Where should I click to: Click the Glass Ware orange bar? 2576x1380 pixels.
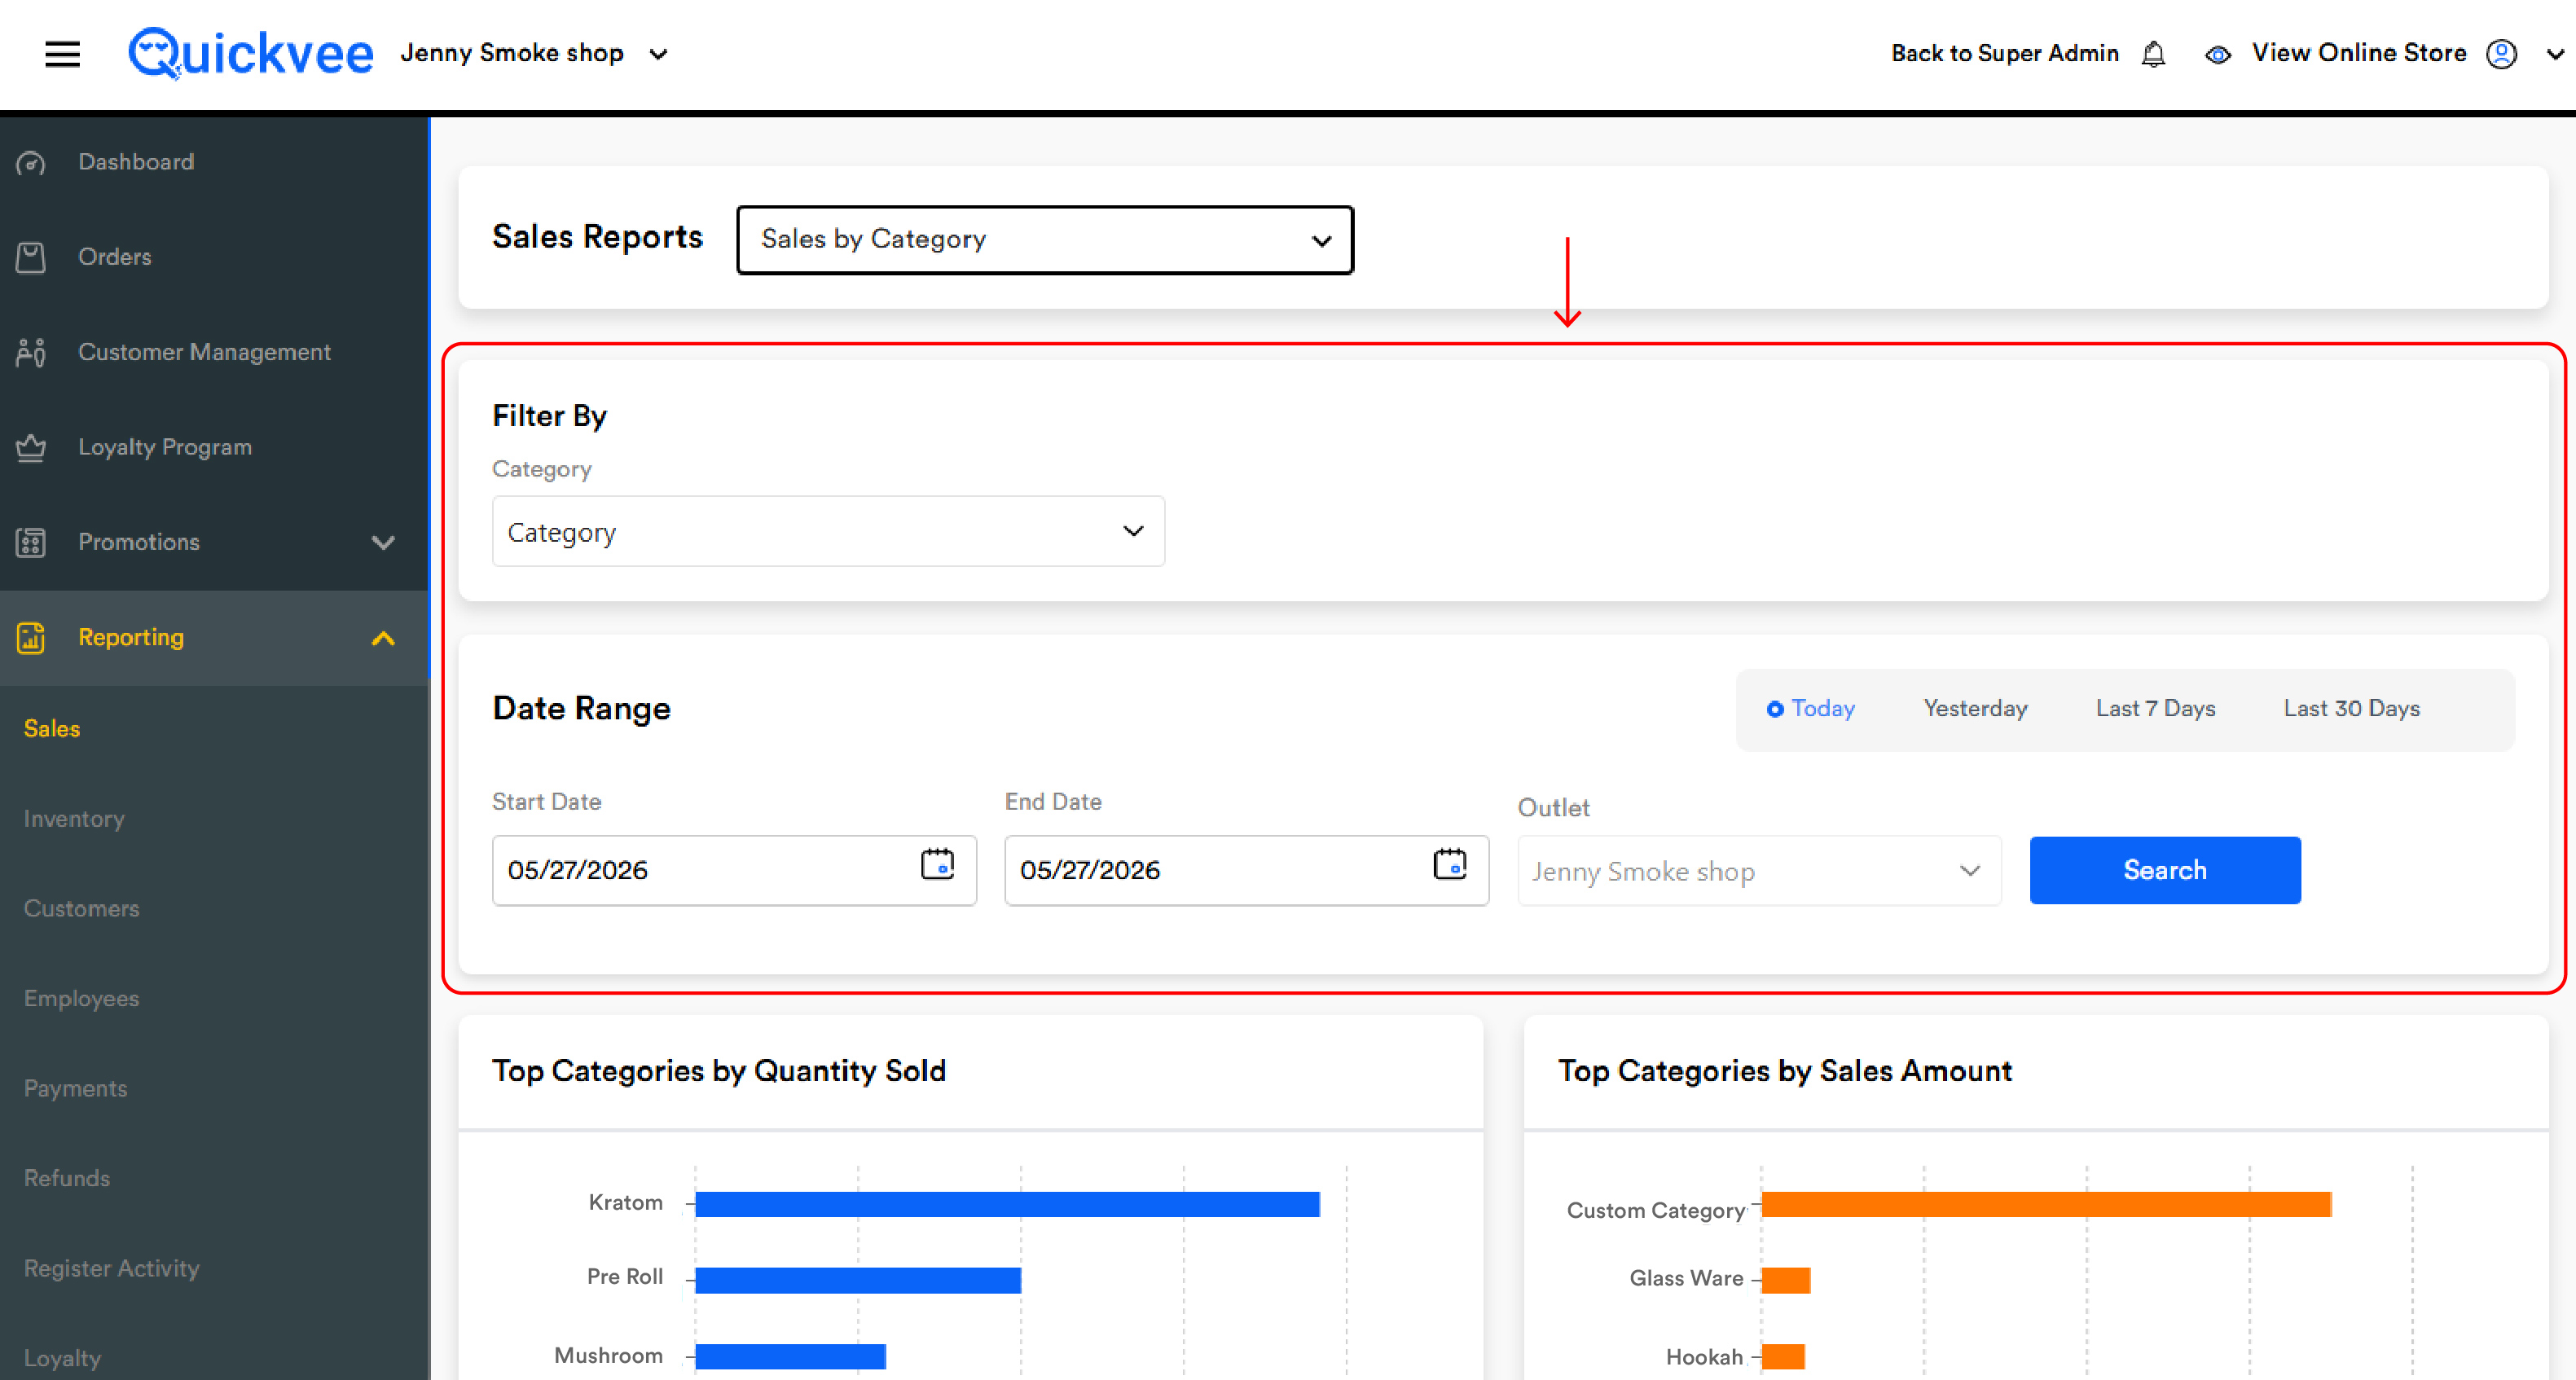[x=1786, y=1281]
